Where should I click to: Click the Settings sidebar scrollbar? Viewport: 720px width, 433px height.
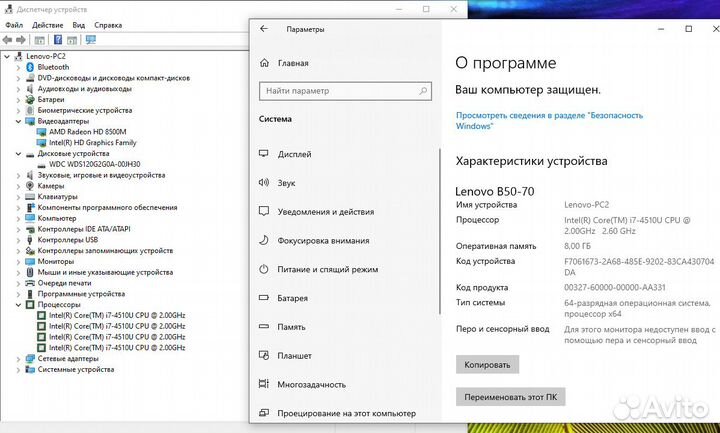[x=439, y=231]
